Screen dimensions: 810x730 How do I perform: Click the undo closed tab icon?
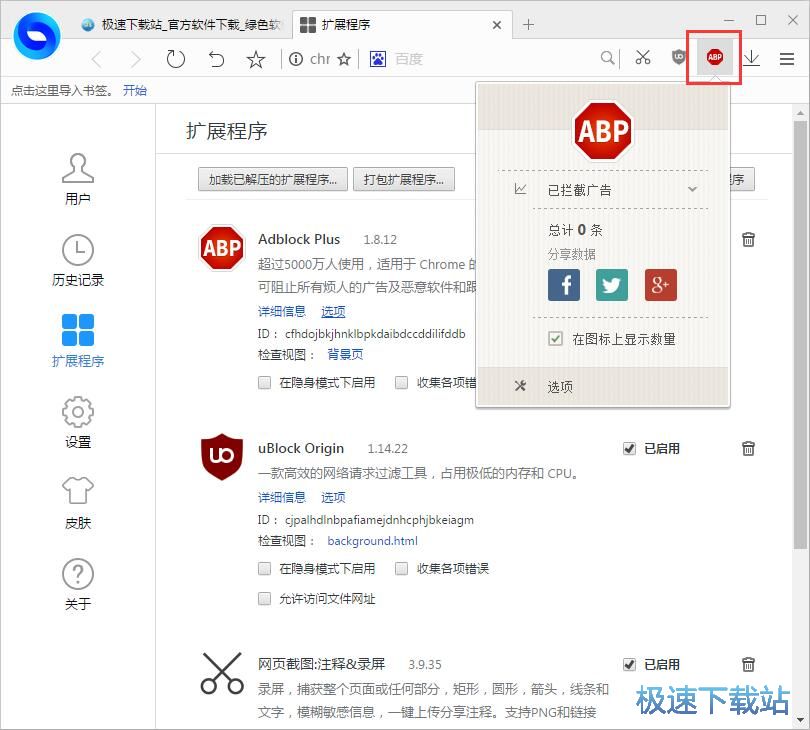(x=216, y=59)
